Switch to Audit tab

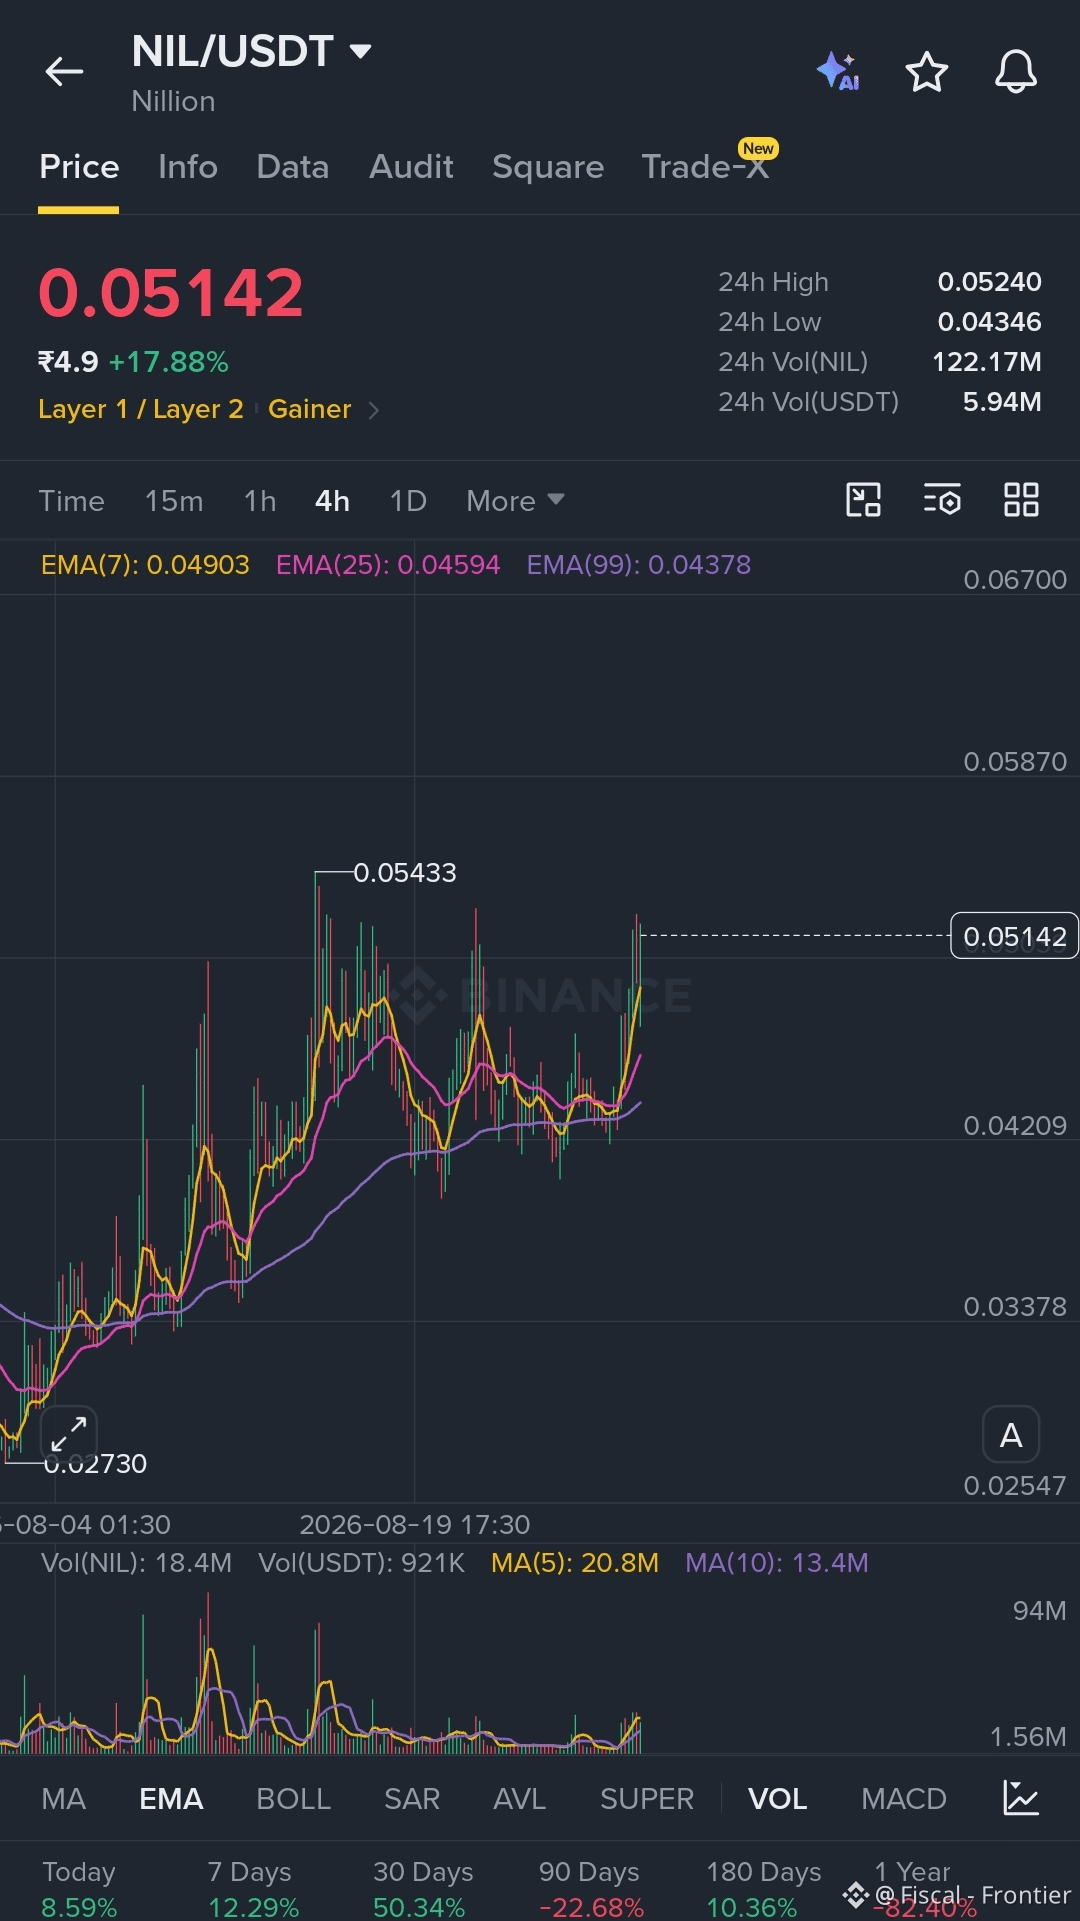click(x=411, y=166)
